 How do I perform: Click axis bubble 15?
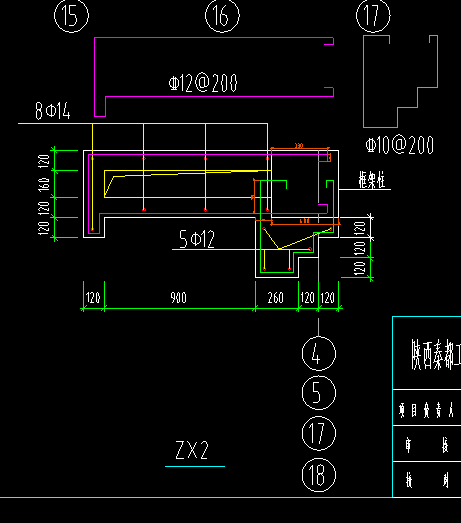(71, 16)
